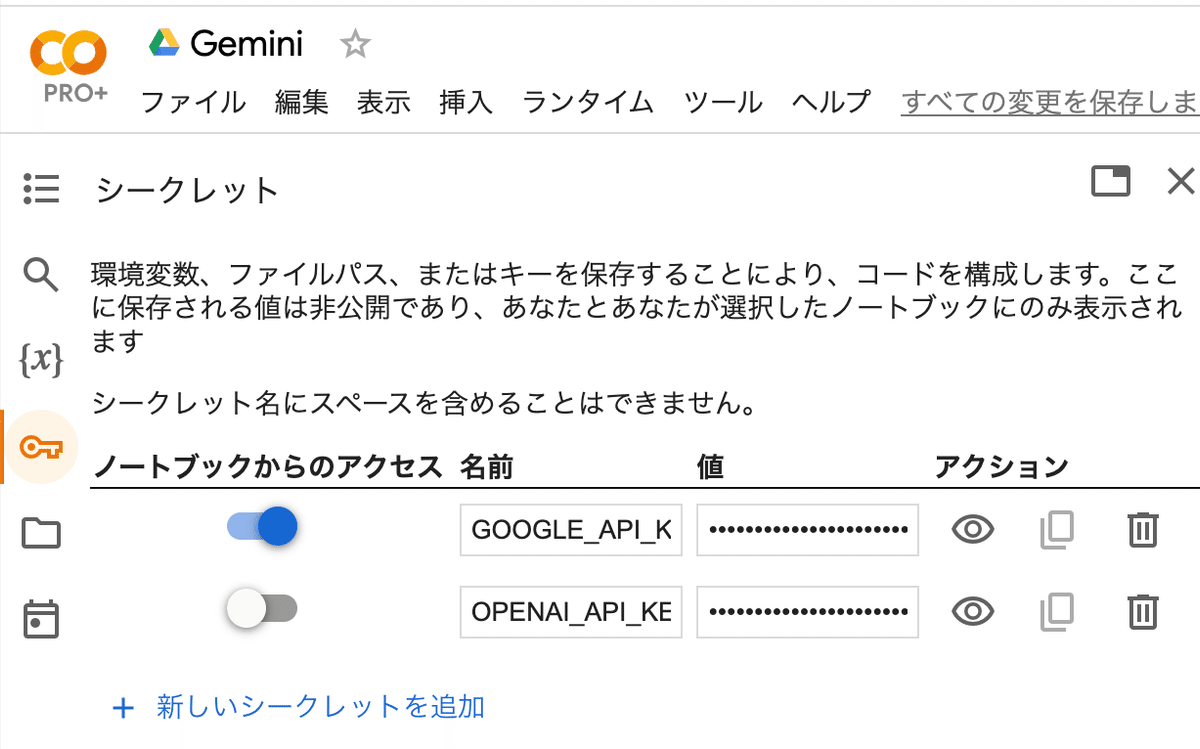
Task: Click 新しいシークレットを追加 to add a secret
Action: 299,708
